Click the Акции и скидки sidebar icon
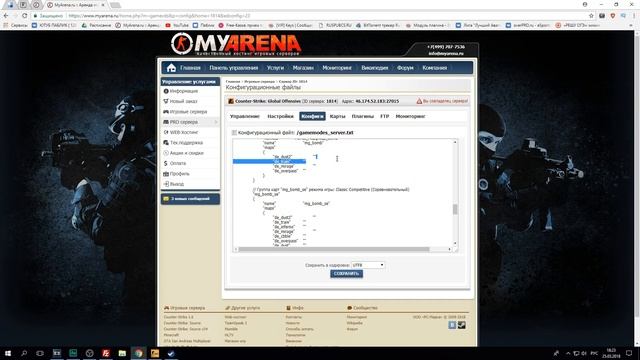 (166, 153)
